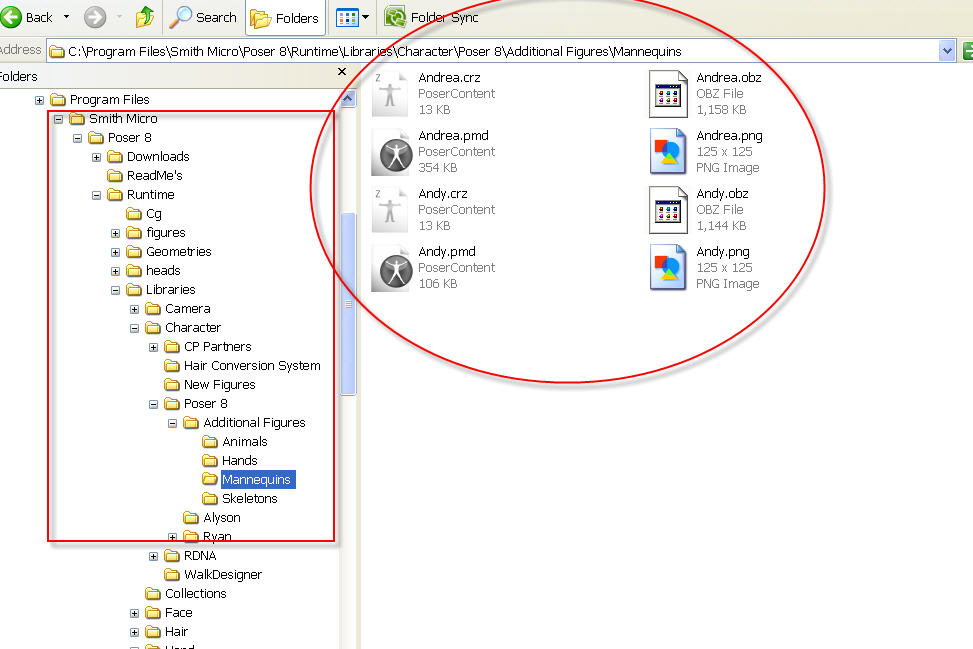This screenshot has height=649, width=973.
Task: Open the Views dropdown button
Action: [352, 18]
